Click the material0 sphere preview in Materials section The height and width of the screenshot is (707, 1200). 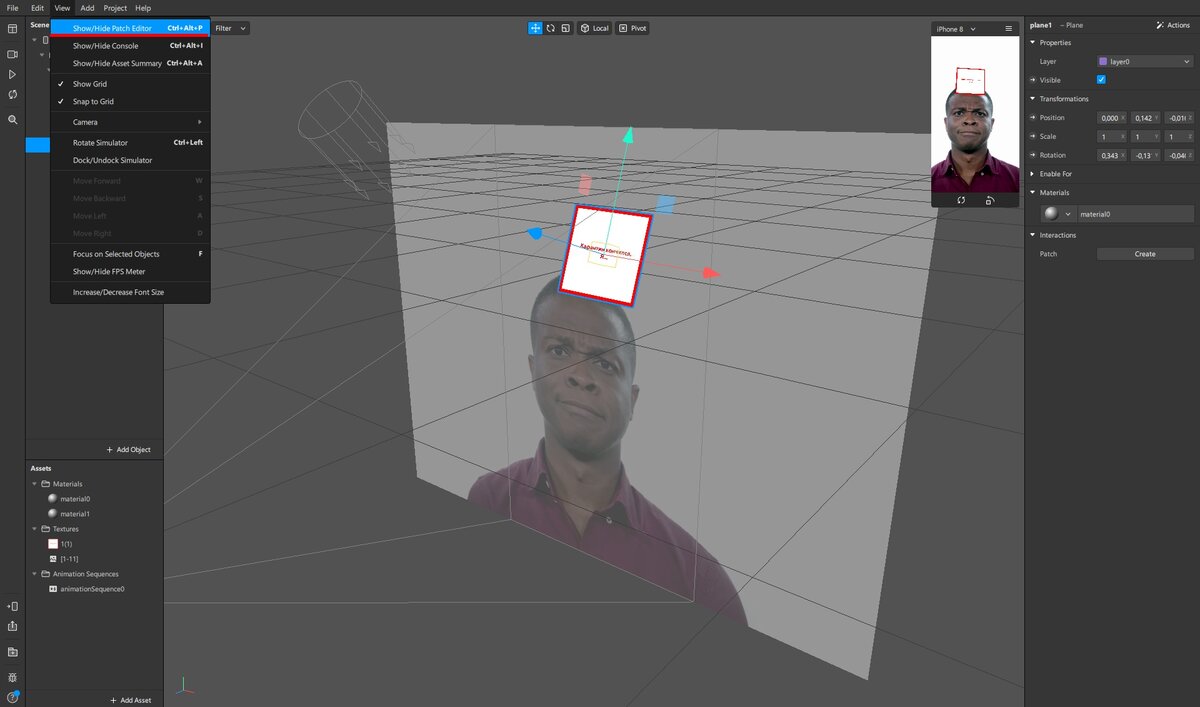point(1051,213)
